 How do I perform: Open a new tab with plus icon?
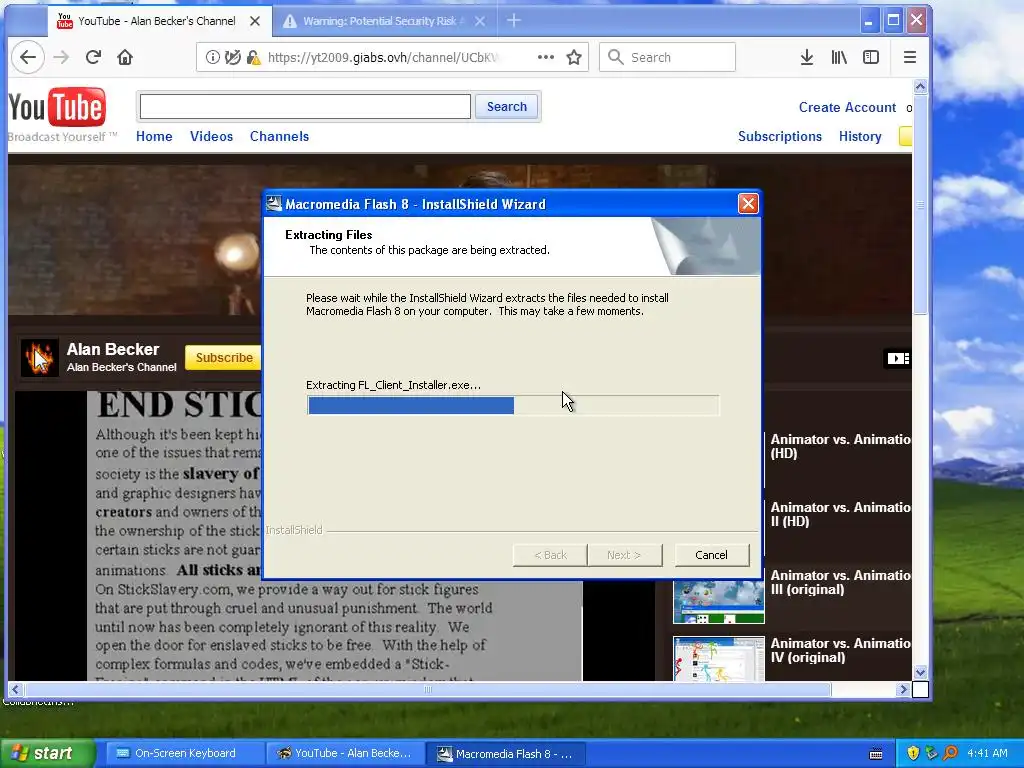(514, 21)
